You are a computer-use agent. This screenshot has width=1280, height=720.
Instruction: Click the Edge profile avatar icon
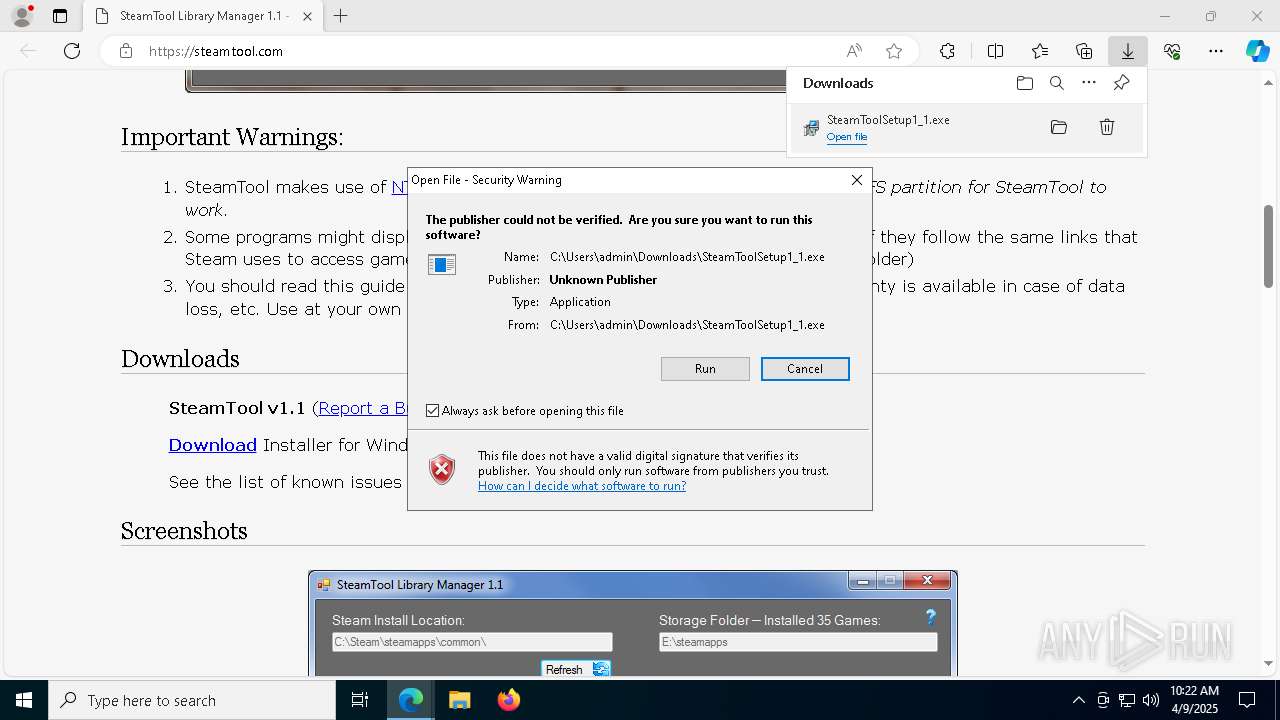click(21, 16)
